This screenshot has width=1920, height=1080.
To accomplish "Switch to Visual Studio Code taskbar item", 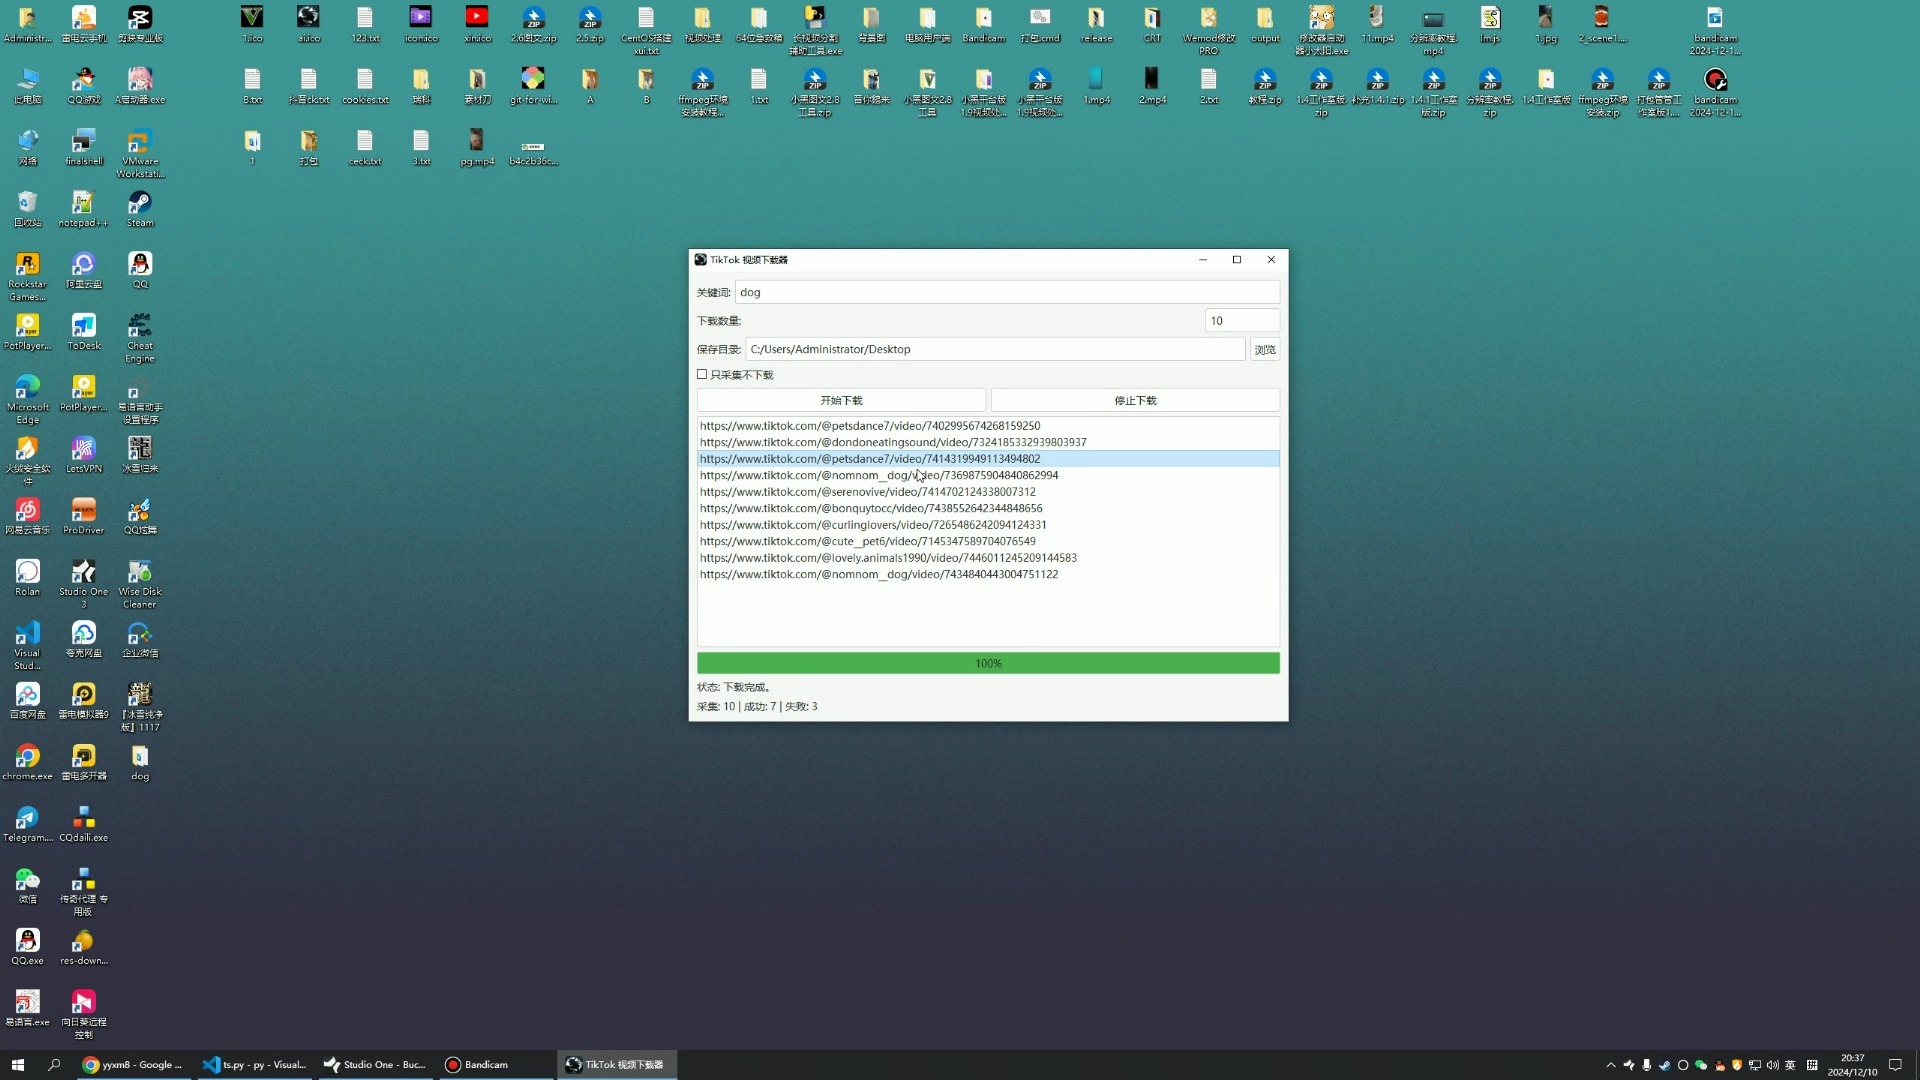I will [x=255, y=1065].
